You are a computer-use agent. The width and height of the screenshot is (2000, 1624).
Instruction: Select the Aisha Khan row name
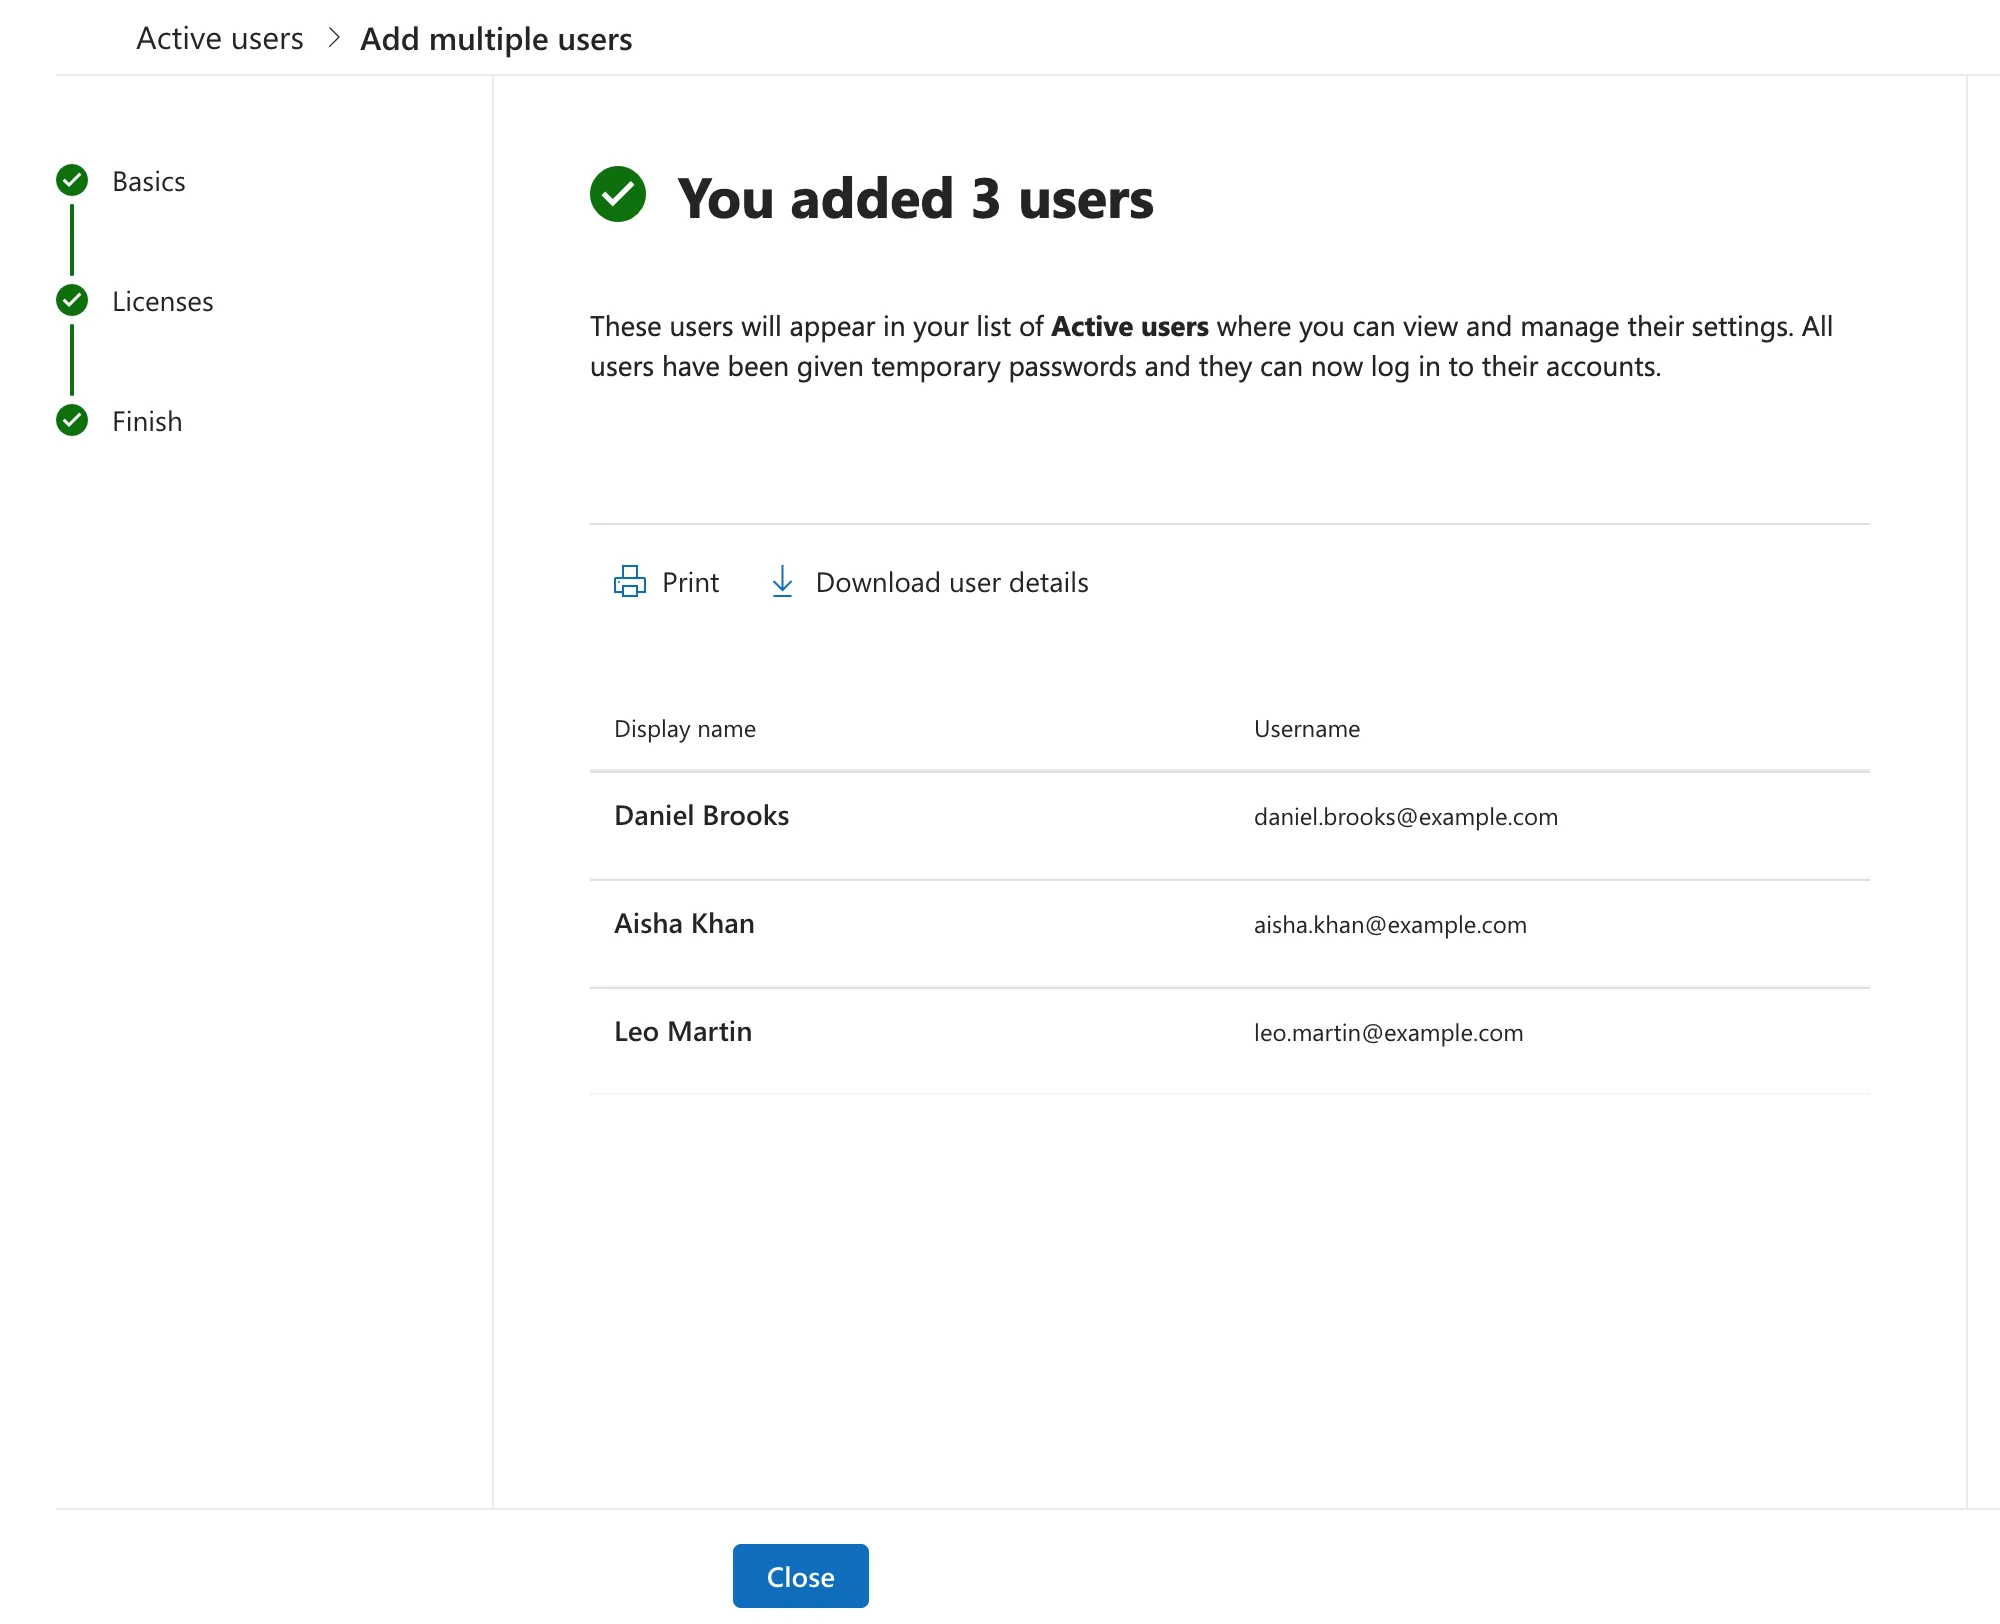[x=684, y=924]
